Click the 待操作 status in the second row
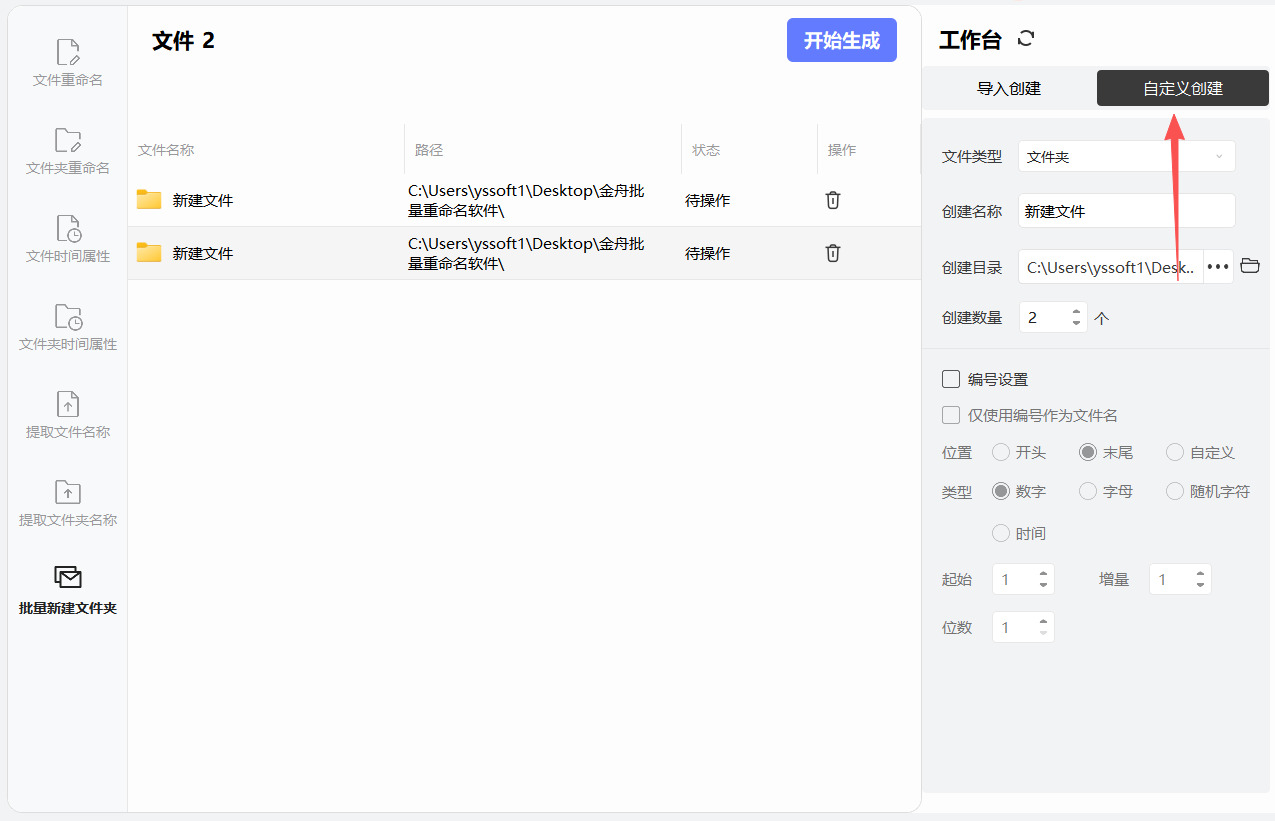 click(x=707, y=253)
